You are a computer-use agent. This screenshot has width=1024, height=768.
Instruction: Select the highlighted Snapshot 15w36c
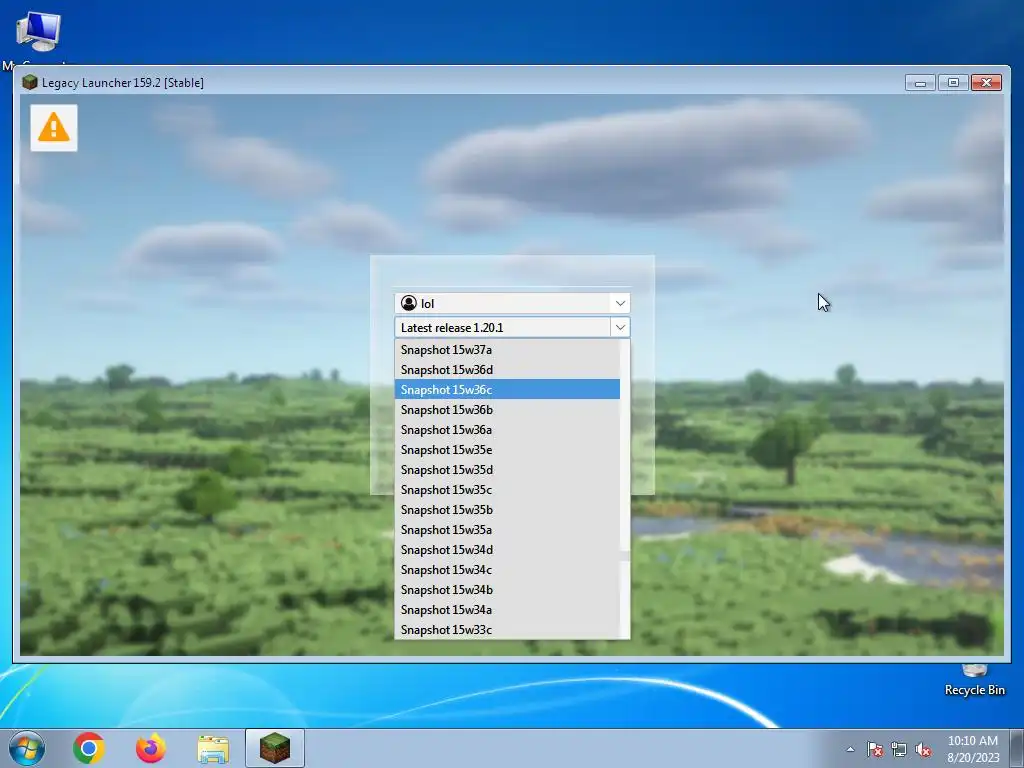(507, 389)
